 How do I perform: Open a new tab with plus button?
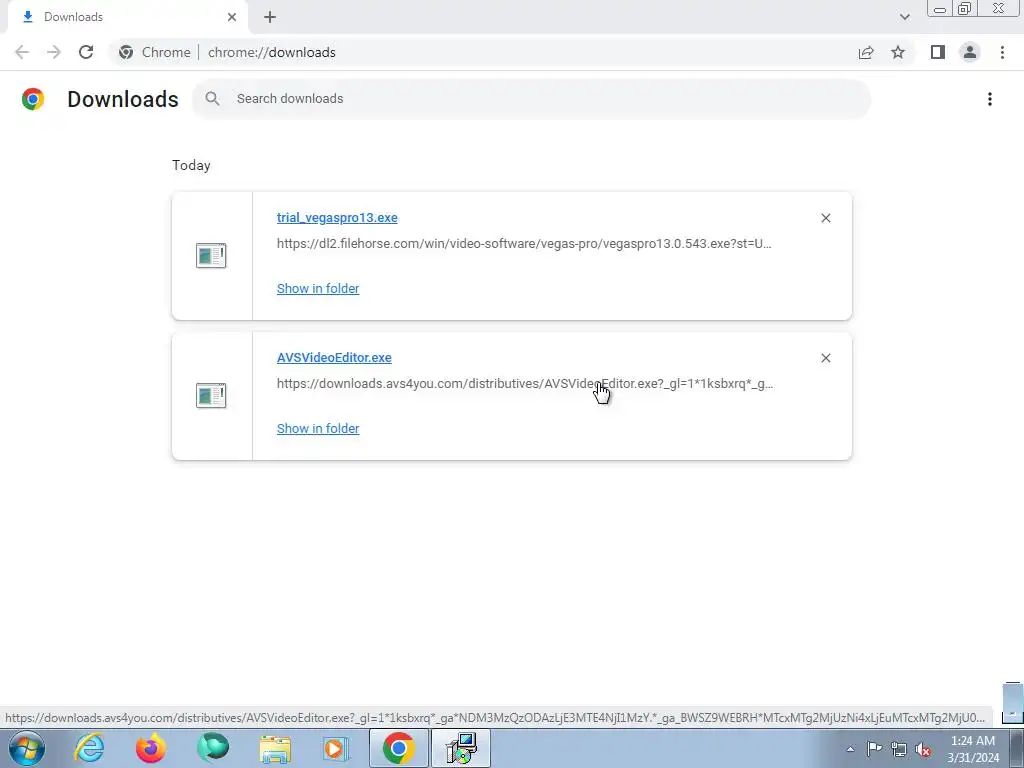click(x=270, y=17)
